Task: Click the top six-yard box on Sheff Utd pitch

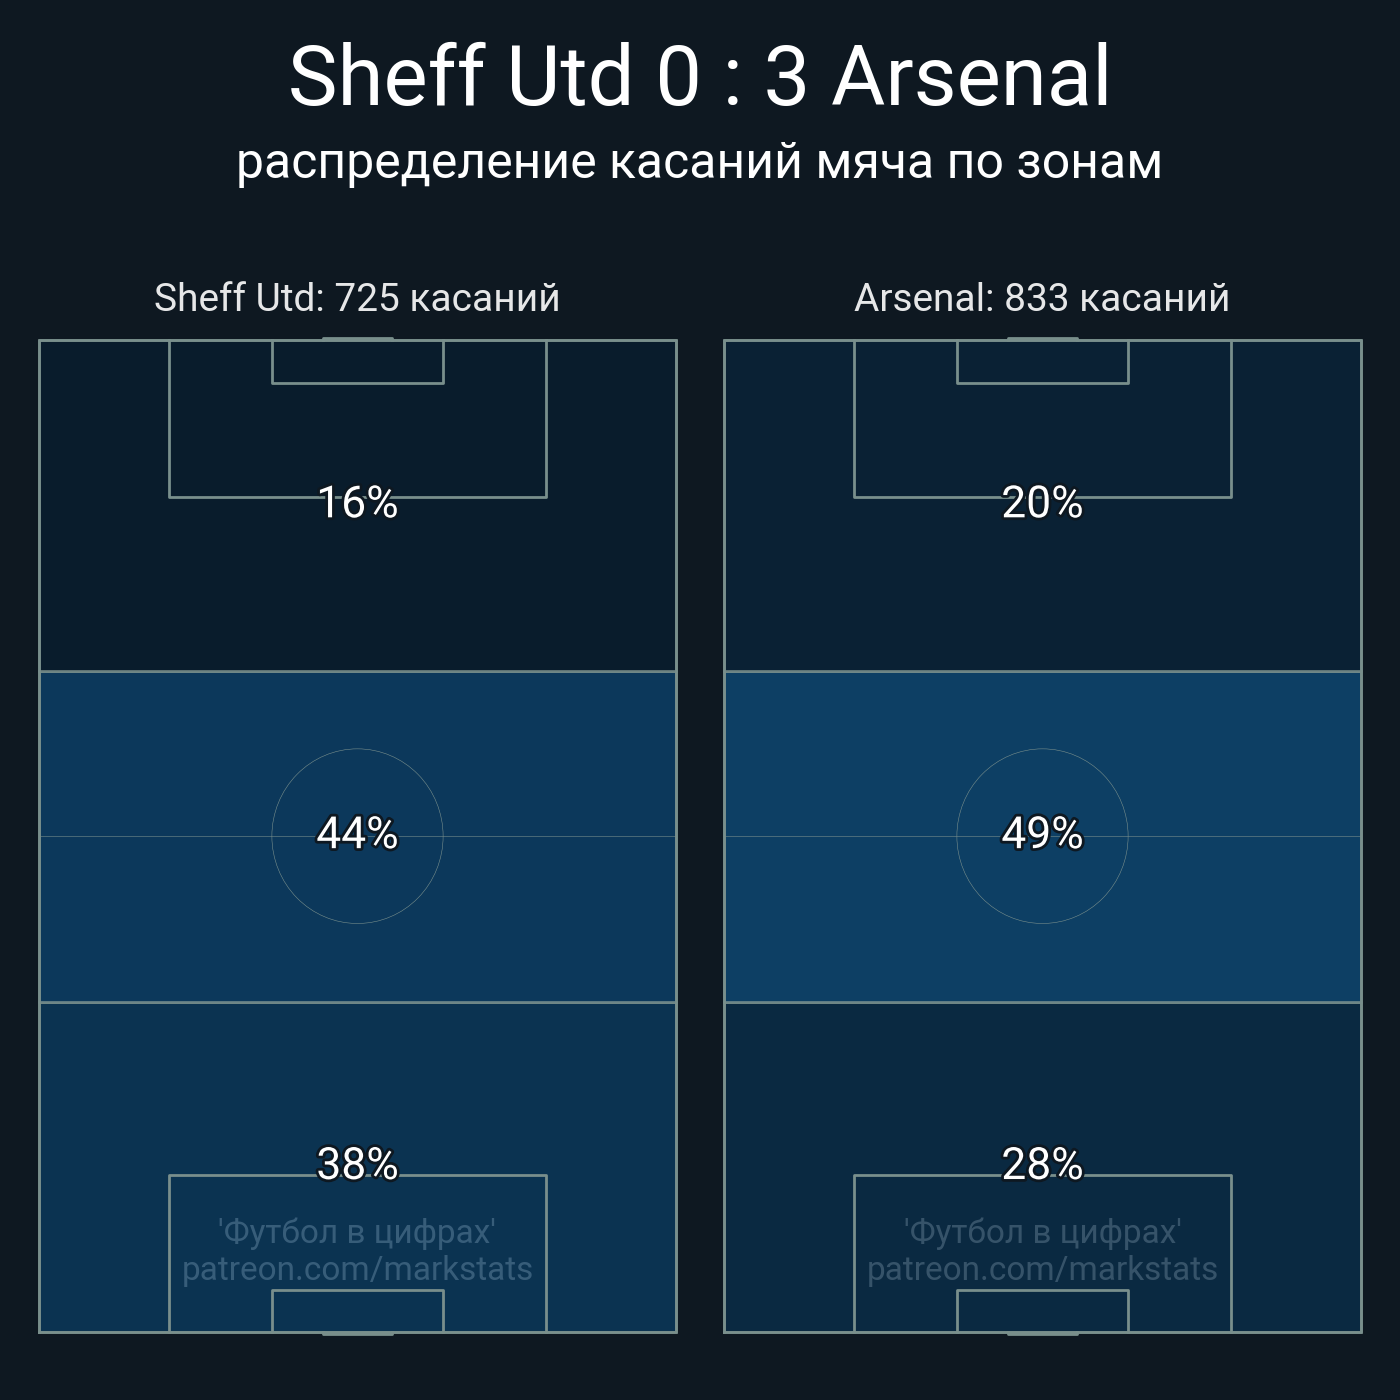Action: 357,362
